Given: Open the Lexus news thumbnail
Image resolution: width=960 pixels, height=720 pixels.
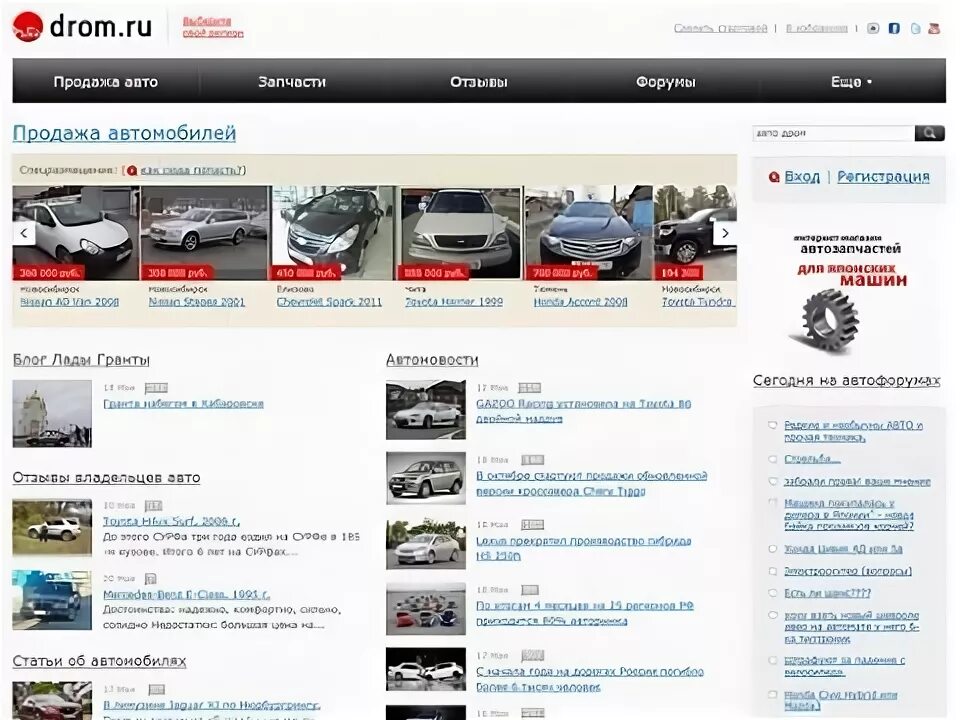Looking at the screenshot, I should 426,544.
